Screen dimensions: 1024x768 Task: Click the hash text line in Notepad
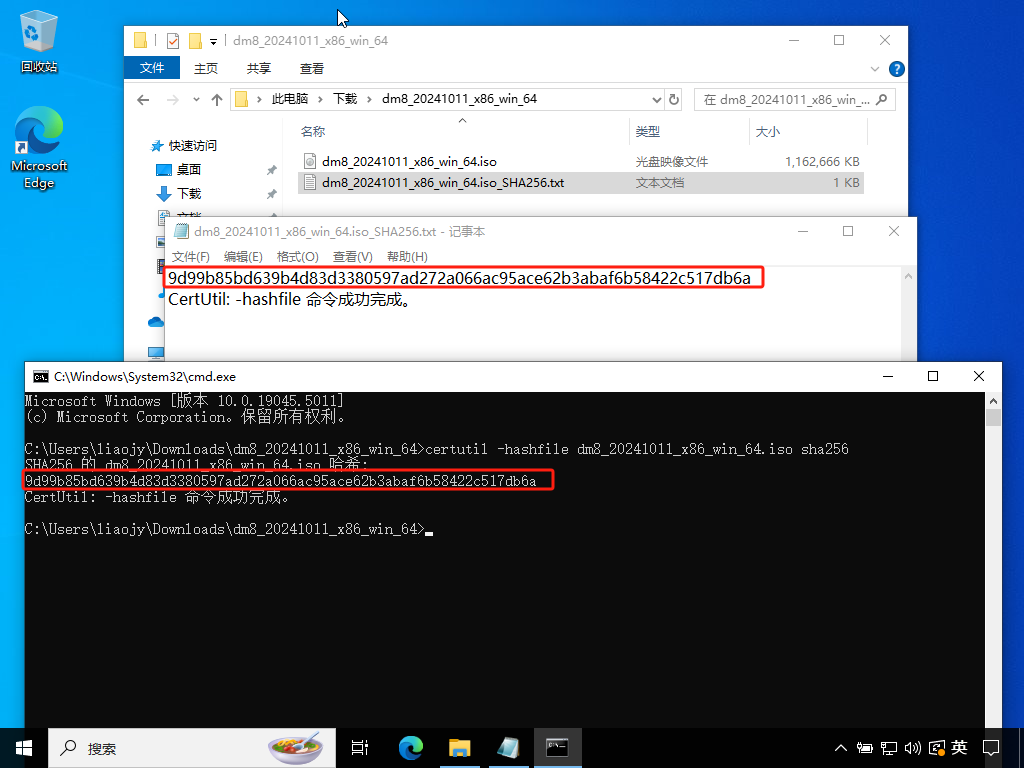pos(460,278)
